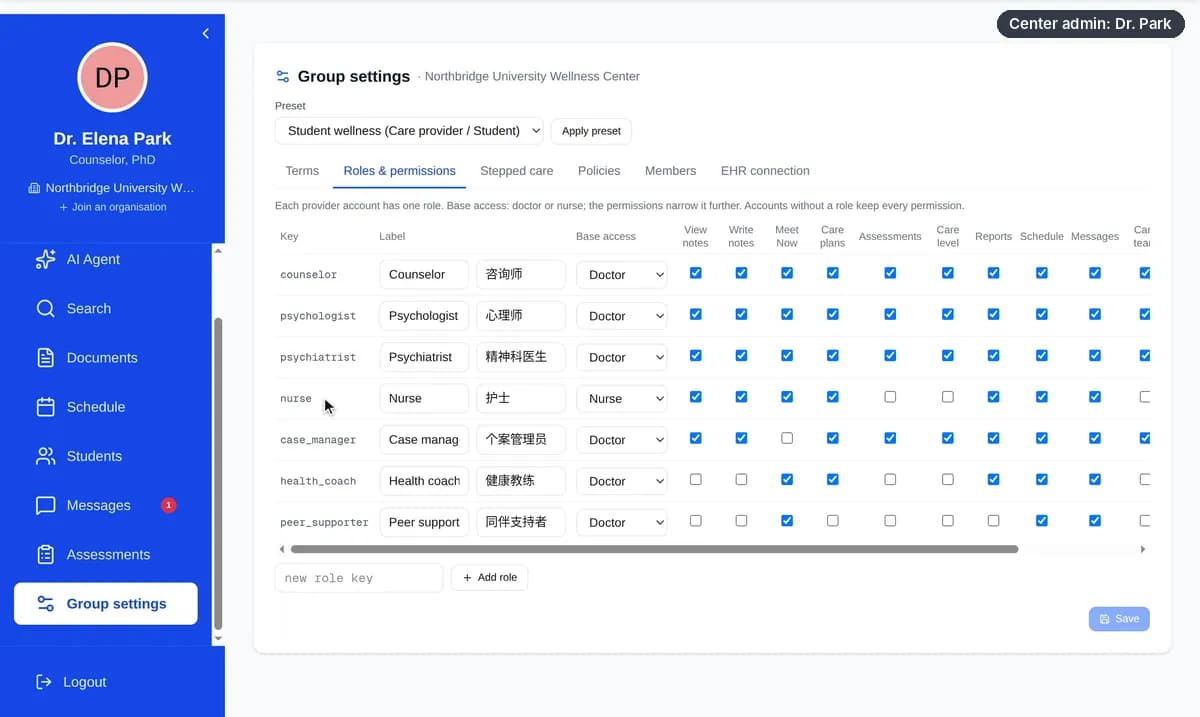Click the Counselor label field
Screen dimensions: 1200x717
coord(424,275)
